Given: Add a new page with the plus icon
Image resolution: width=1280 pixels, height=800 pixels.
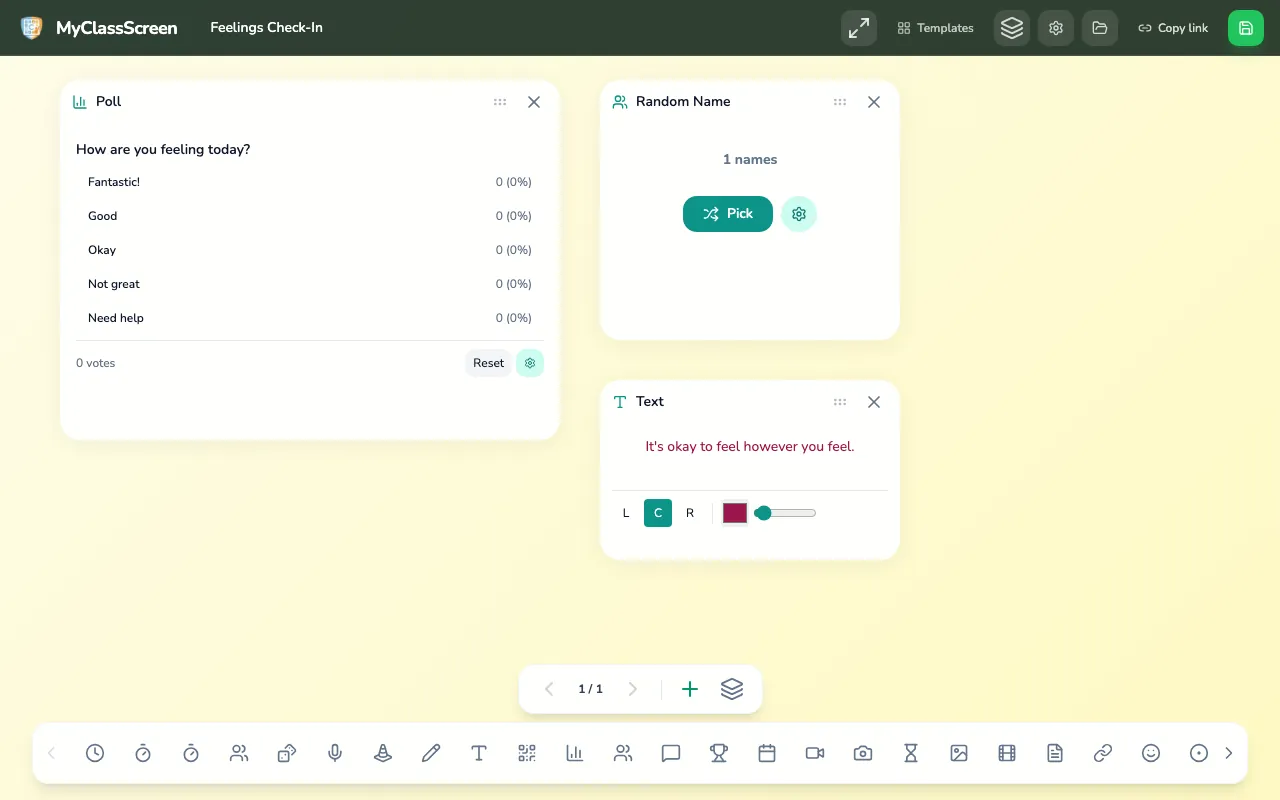Looking at the screenshot, I should pyautogui.click(x=690, y=689).
